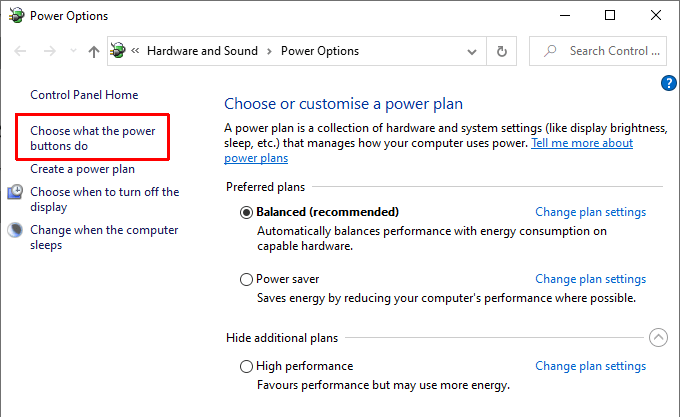The width and height of the screenshot is (680, 417).
Task: Collapse the Hide additional plans section
Action: (x=657, y=338)
